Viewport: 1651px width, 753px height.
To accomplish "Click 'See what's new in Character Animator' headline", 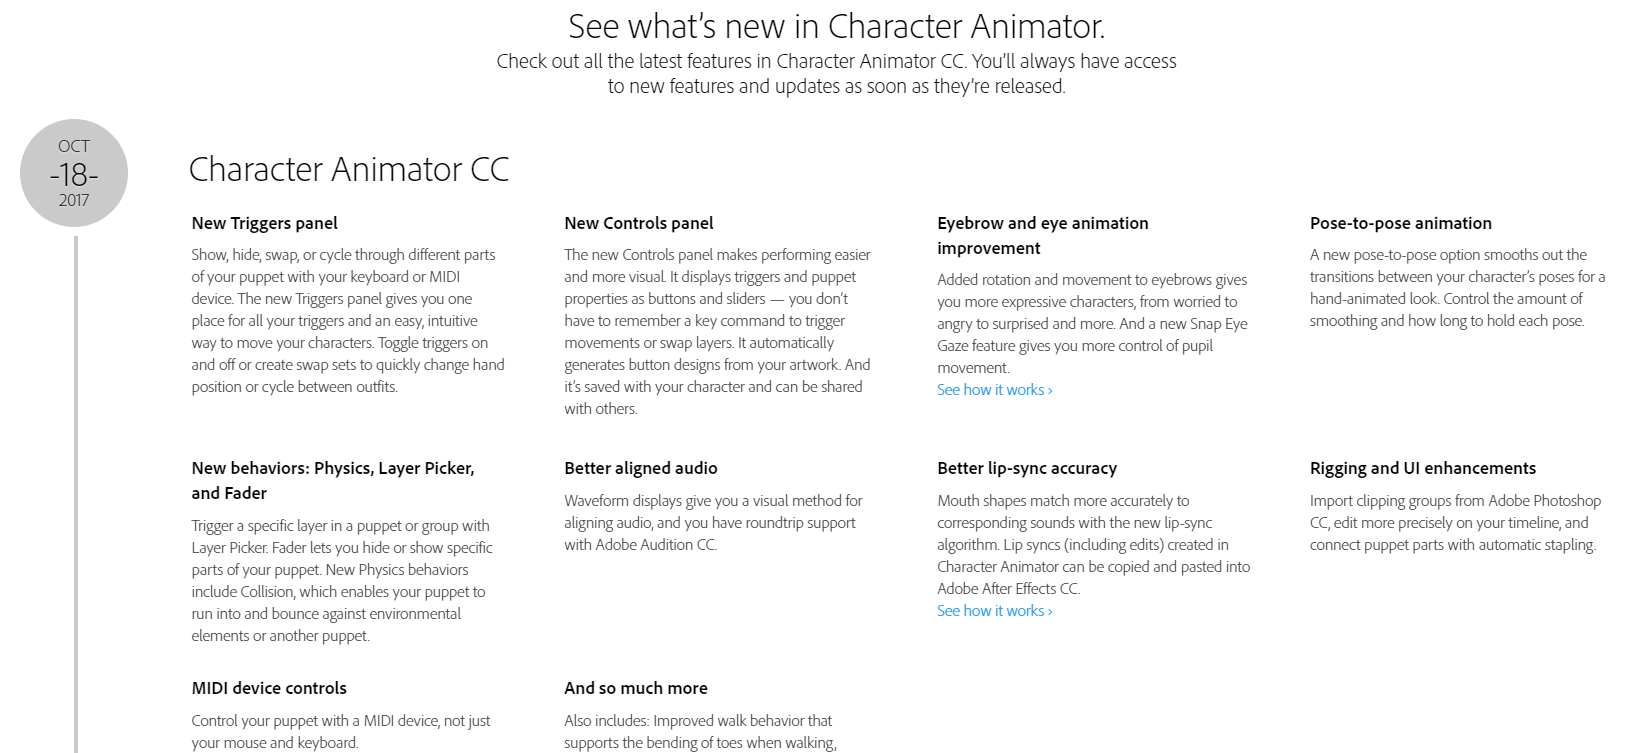I will coord(836,25).
